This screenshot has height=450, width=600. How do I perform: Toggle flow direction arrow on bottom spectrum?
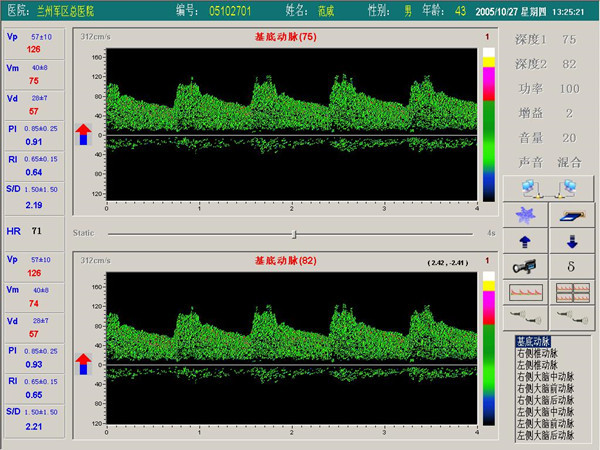pyautogui.click(x=83, y=364)
